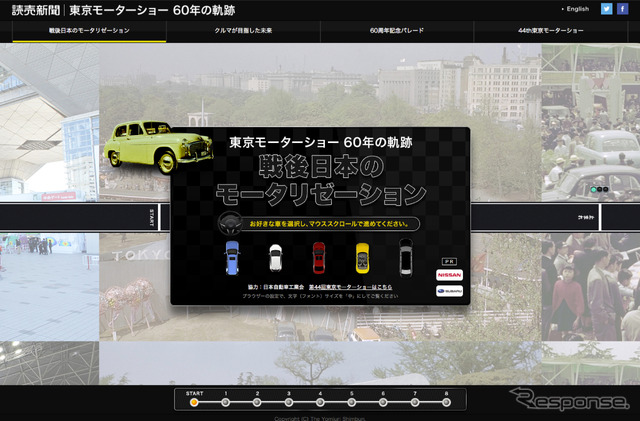Screen dimensions: 640x421
Task: Switch language to English
Action: tap(578, 9)
